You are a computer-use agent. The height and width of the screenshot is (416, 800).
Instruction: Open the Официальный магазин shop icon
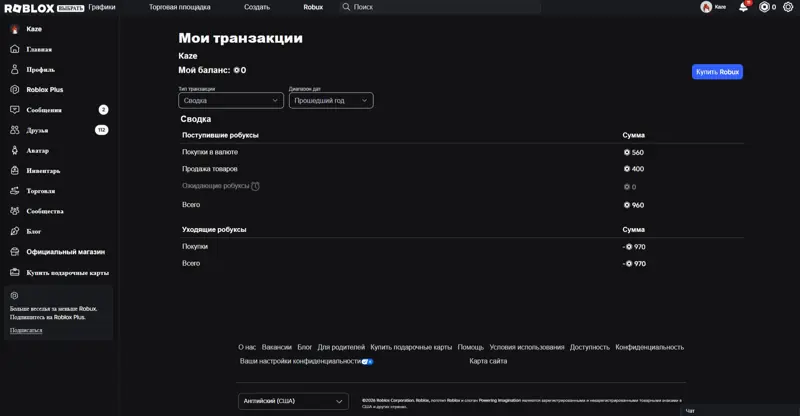[x=15, y=252]
